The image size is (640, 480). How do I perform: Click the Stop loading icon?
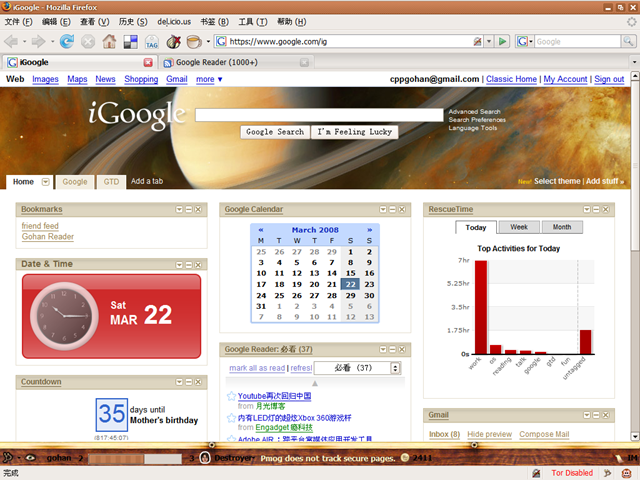88,41
